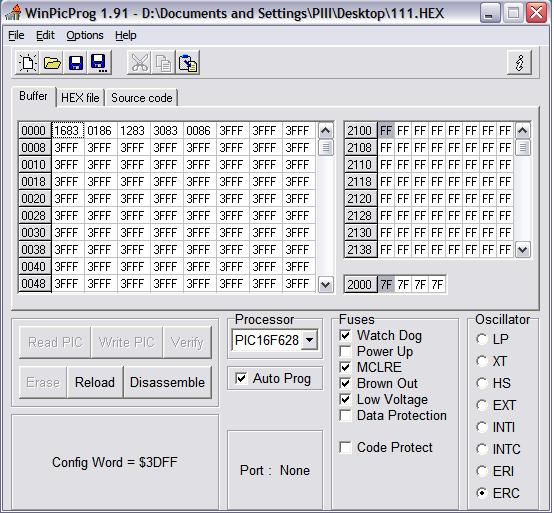The width and height of the screenshot is (554, 513).
Task: Click the EEPROM data scroll-down arrow
Action: coord(523,250)
